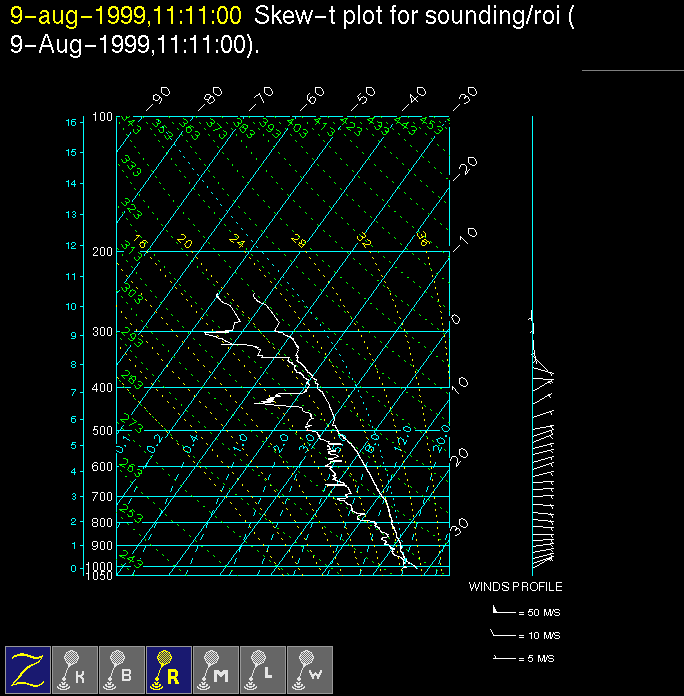Click the WINDS PROFILE label
This screenshot has height=696, width=684.
[515, 587]
